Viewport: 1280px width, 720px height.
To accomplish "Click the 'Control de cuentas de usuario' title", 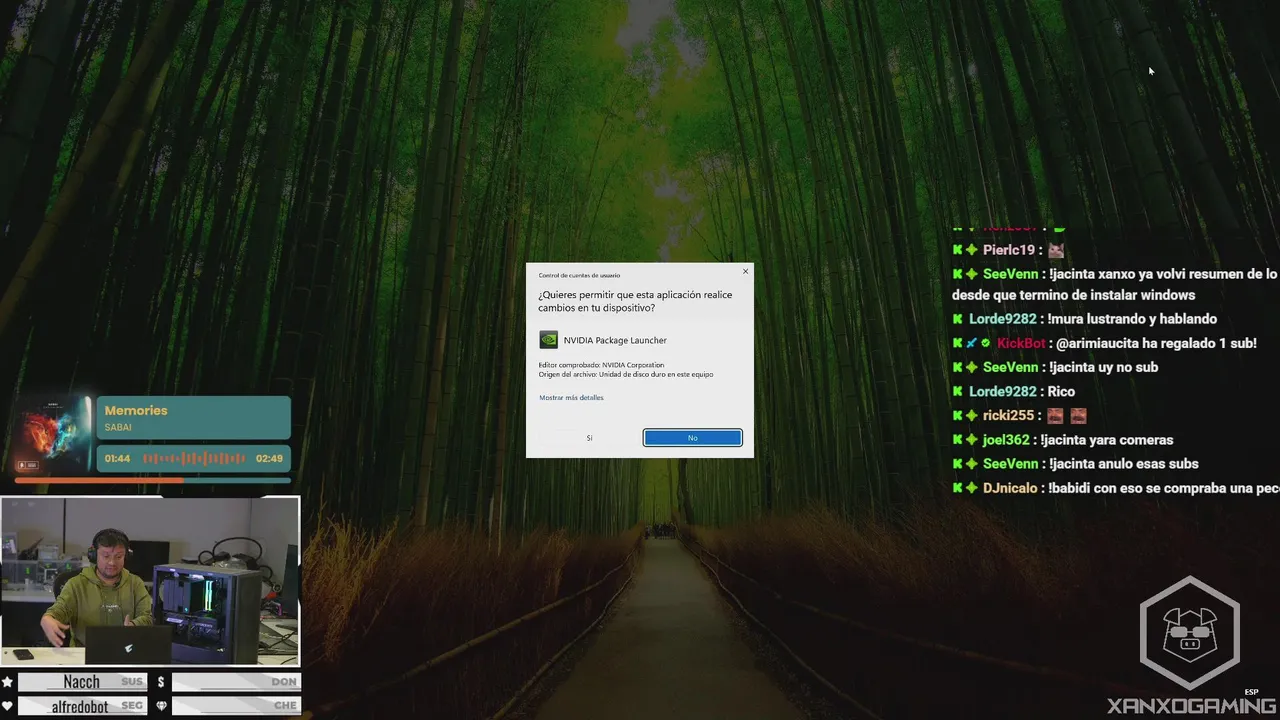I will click(x=579, y=275).
